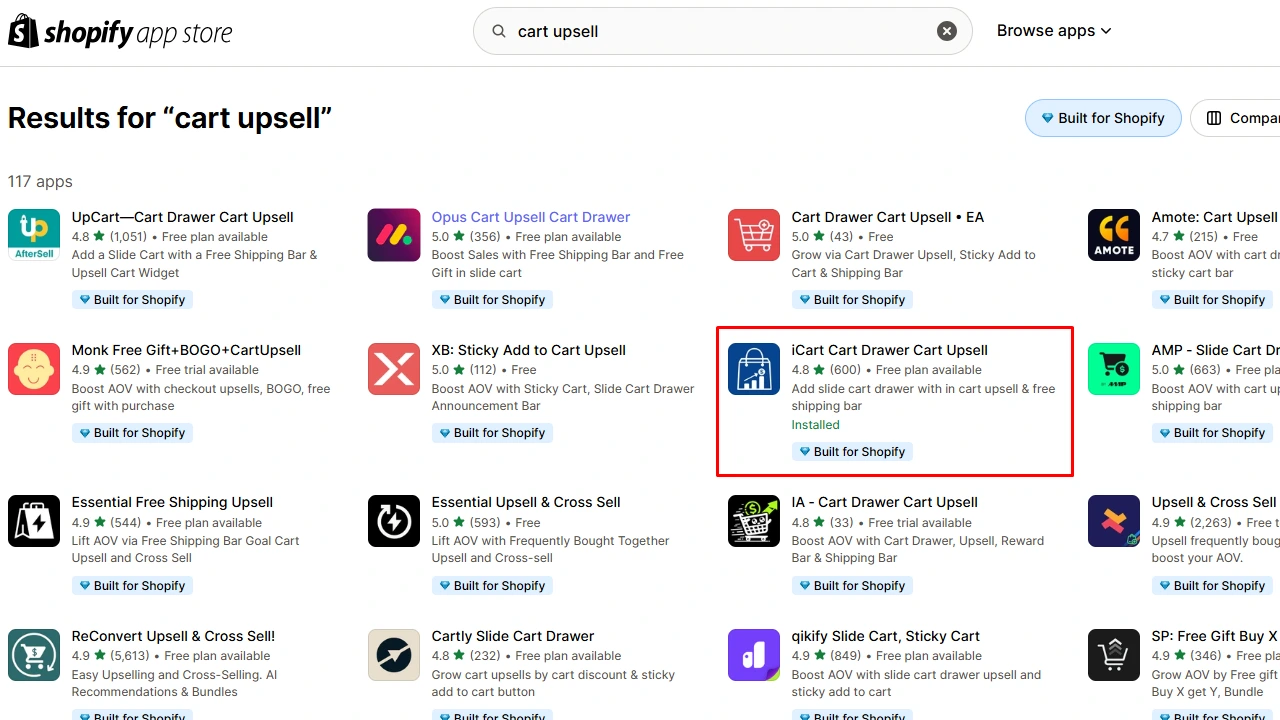Image resolution: width=1280 pixels, height=720 pixels.
Task: Click qikify description Boost AOV with slide cart
Action: [917, 683]
